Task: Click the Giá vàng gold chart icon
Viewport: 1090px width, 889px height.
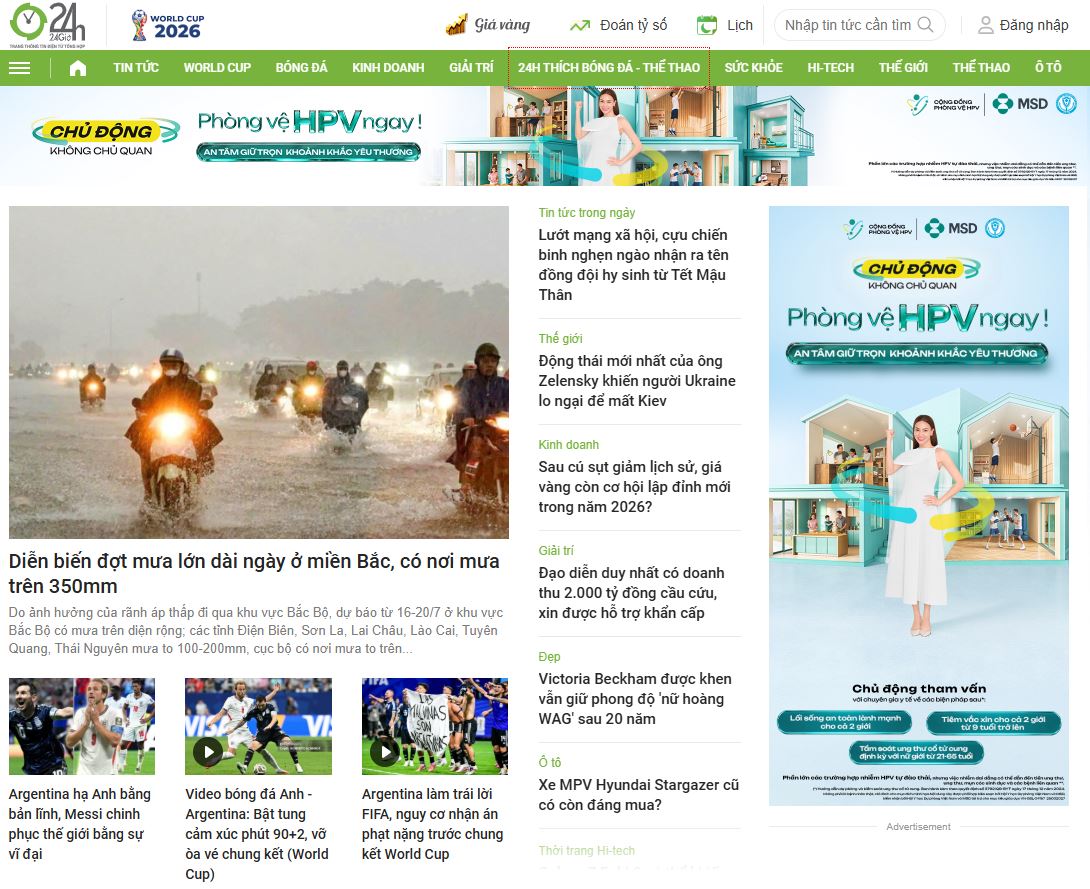Action: pos(456,25)
